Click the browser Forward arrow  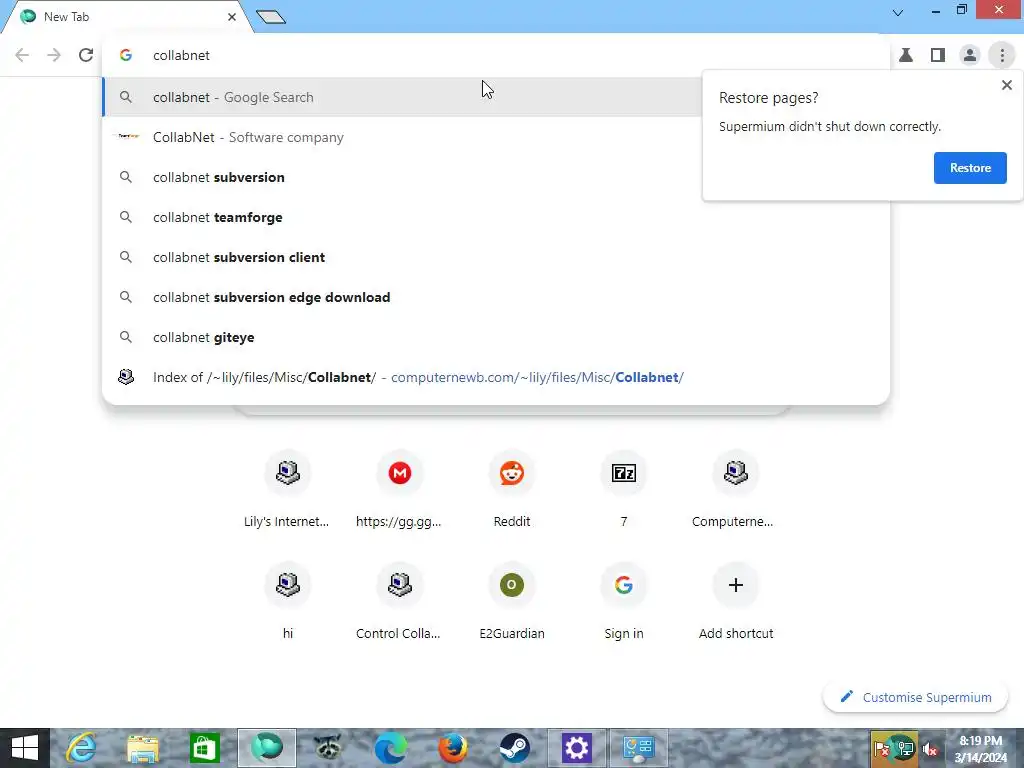pyautogui.click(x=54, y=55)
